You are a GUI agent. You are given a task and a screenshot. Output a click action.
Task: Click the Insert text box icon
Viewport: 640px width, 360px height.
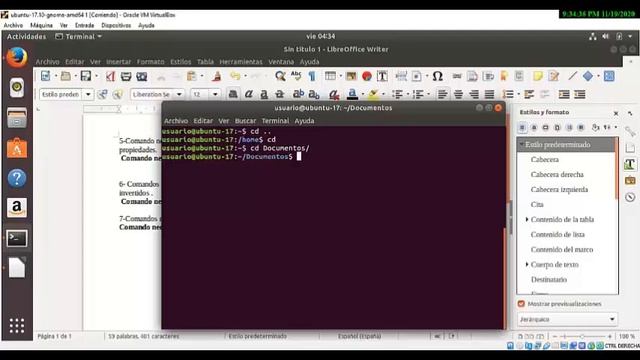382,76
